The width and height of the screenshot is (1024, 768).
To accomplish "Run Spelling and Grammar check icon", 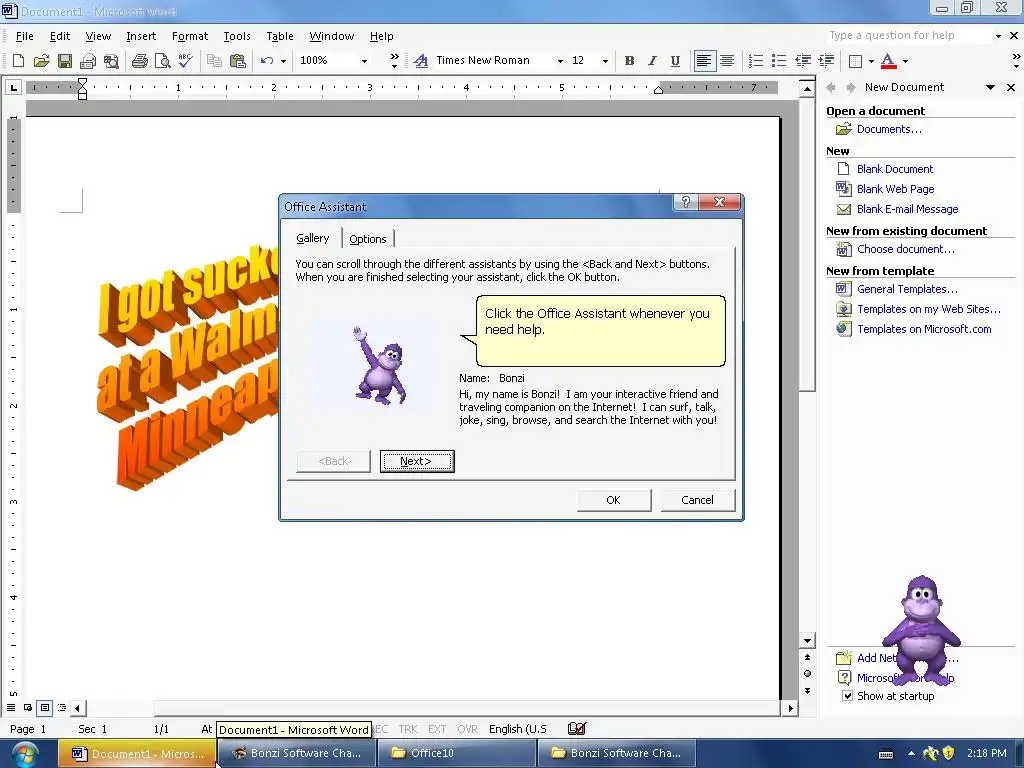I will click(185, 61).
